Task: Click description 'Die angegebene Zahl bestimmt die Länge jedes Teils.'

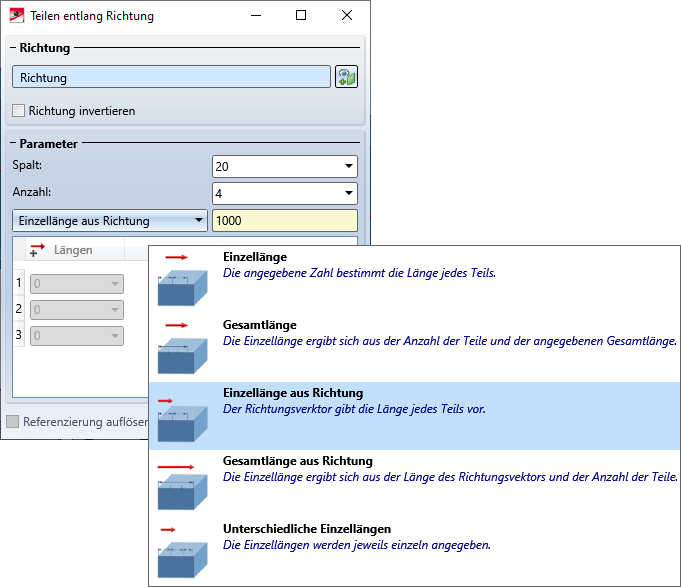Action: point(359,273)
